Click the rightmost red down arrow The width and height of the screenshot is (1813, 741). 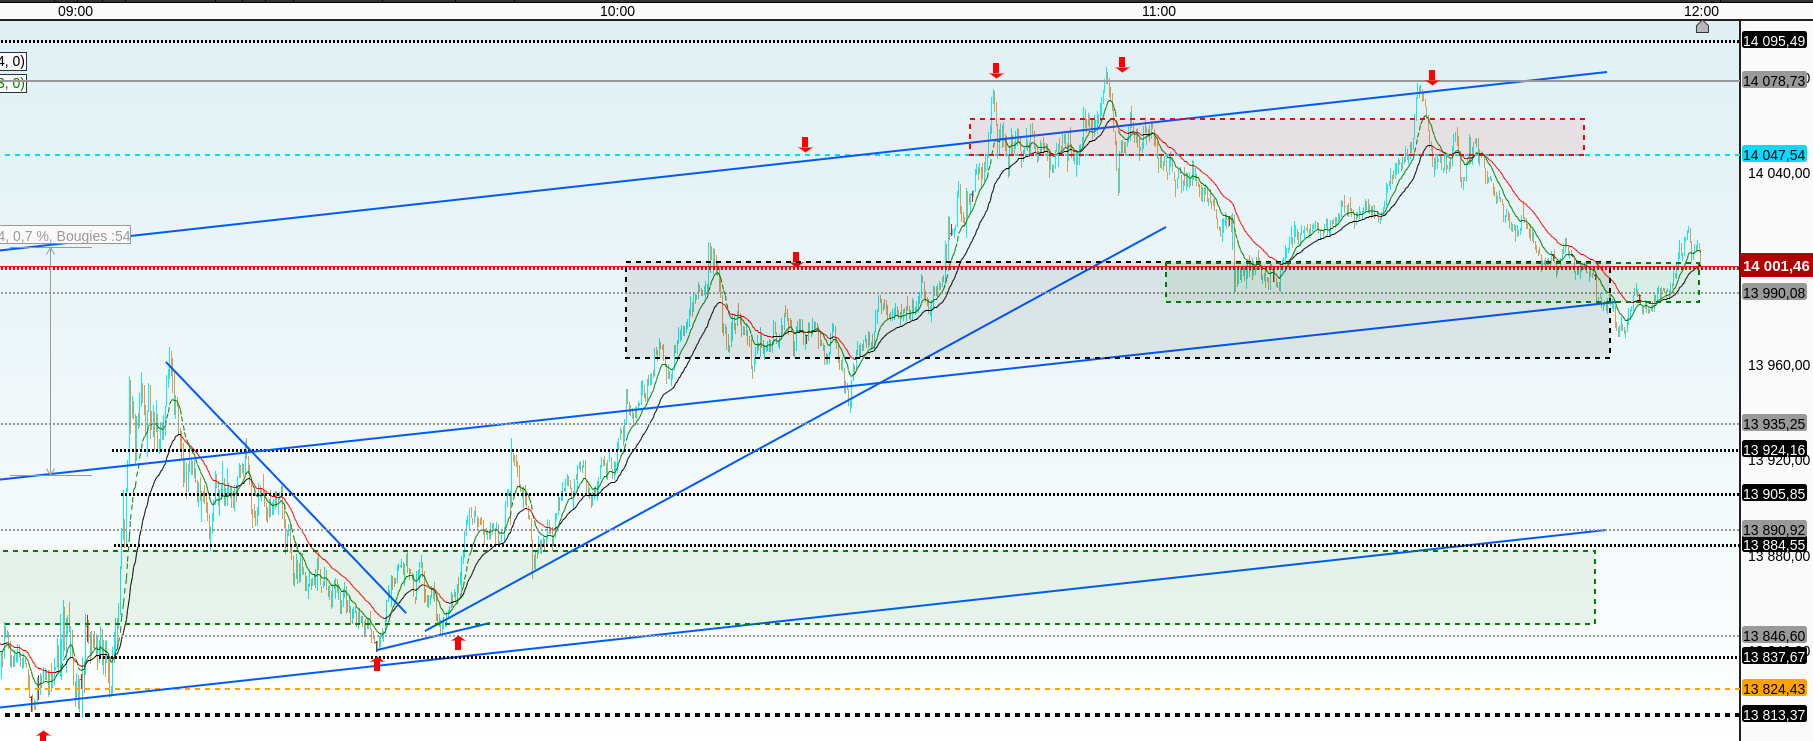1432,78
